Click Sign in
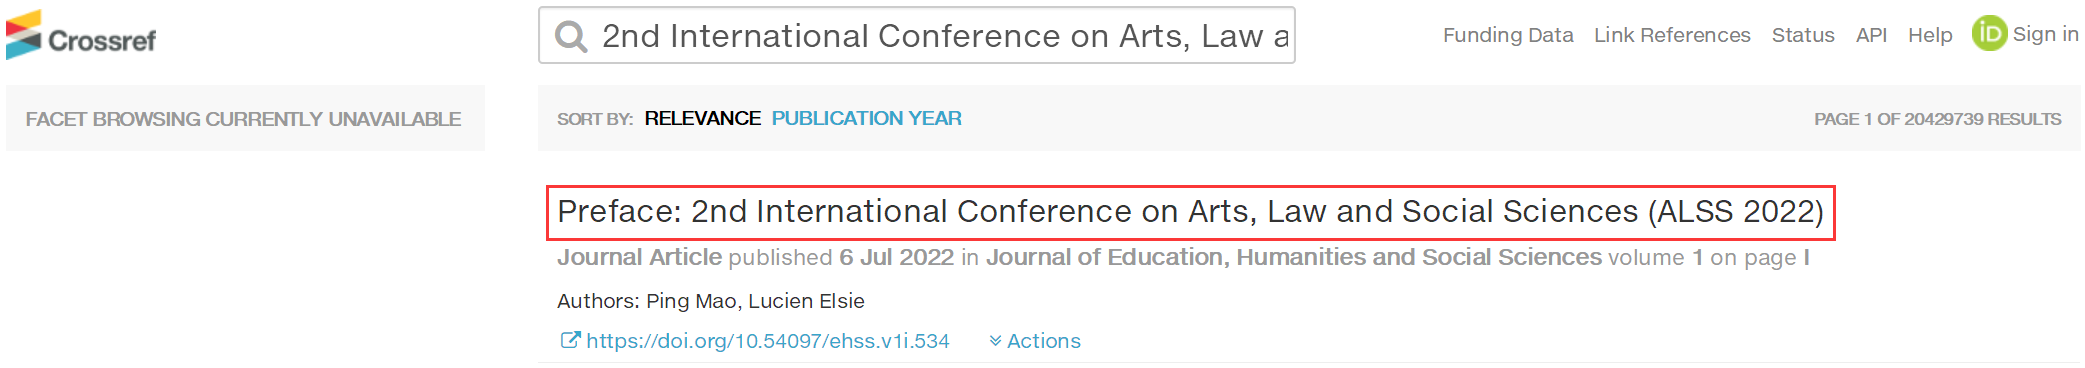This screenshot has height=368, width=2085. (x=2045, y=34)
